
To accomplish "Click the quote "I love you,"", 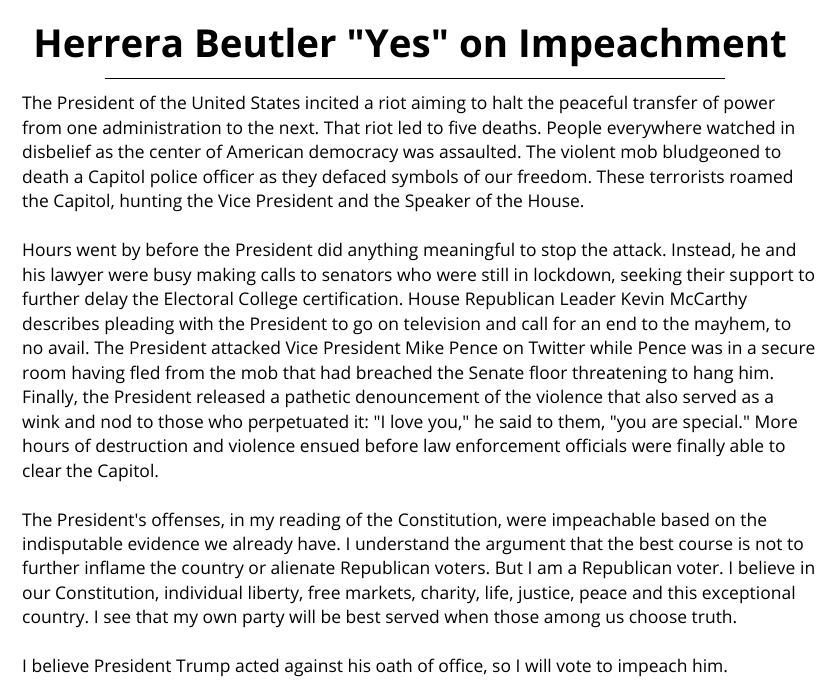I will [x=421, y=422].
